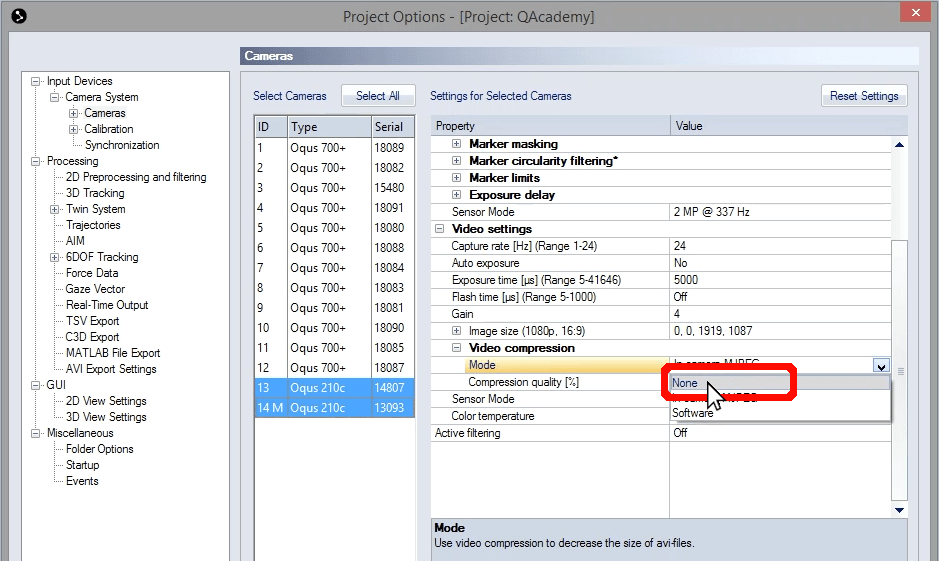Sort camera list by ID column header
The width and height of the screenshot is (939, 561).
coord(271,127)
